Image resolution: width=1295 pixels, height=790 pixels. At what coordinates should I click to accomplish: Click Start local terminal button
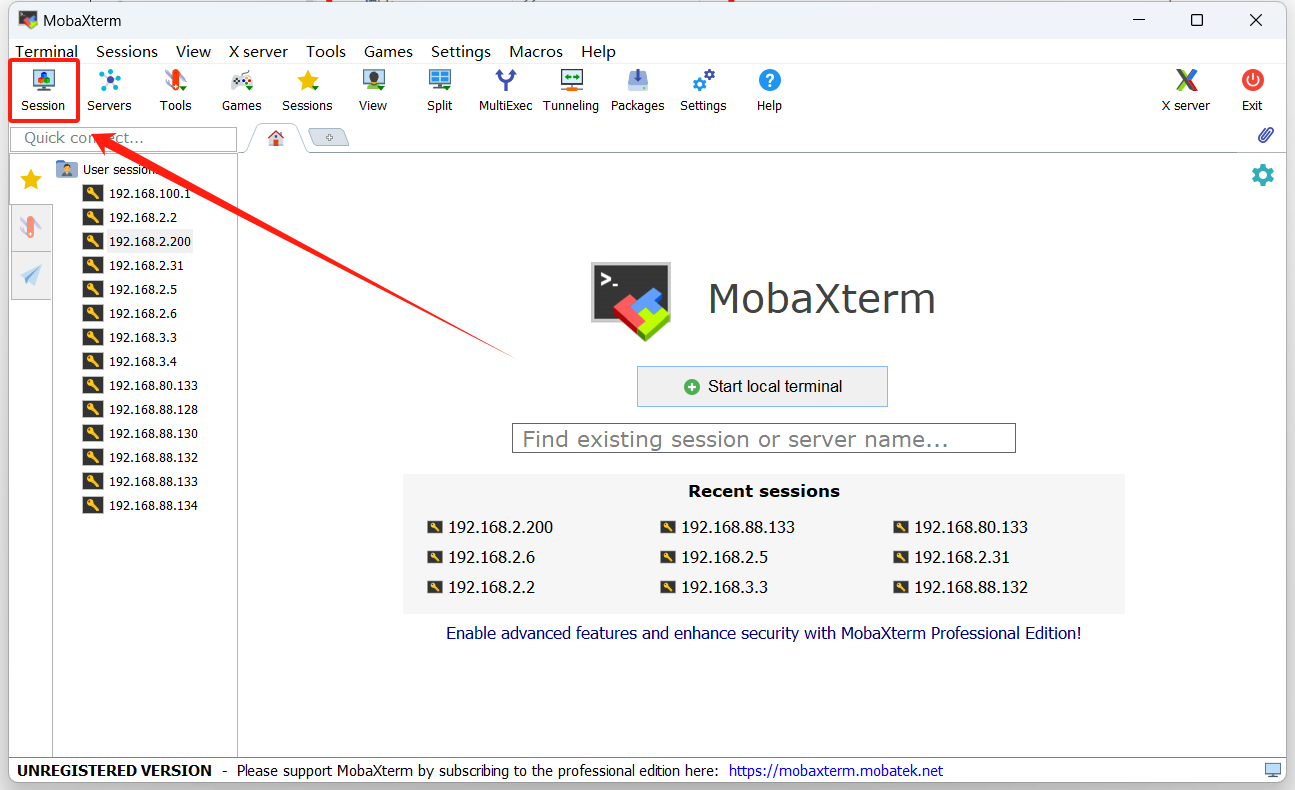(762, 387)
